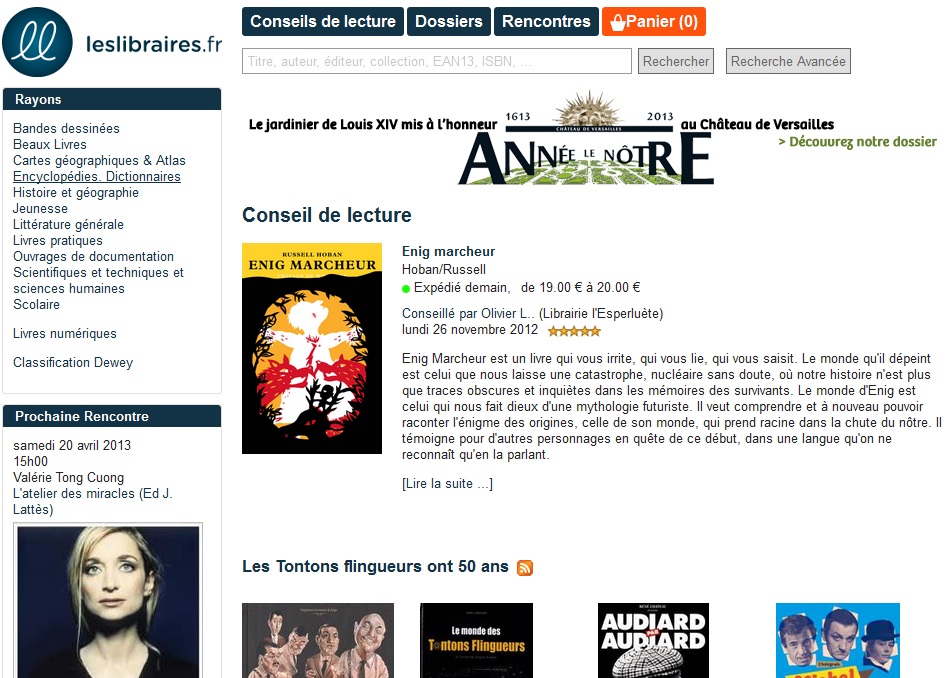Click the Valérie Tong Cuong portrait photo
Image resolution: width=948 pixels, height=678 pixels.
point(108,601)
